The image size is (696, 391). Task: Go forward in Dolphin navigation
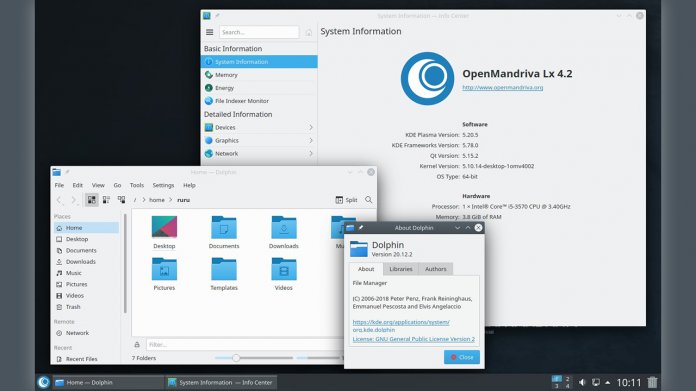click(x=74, y=200)
